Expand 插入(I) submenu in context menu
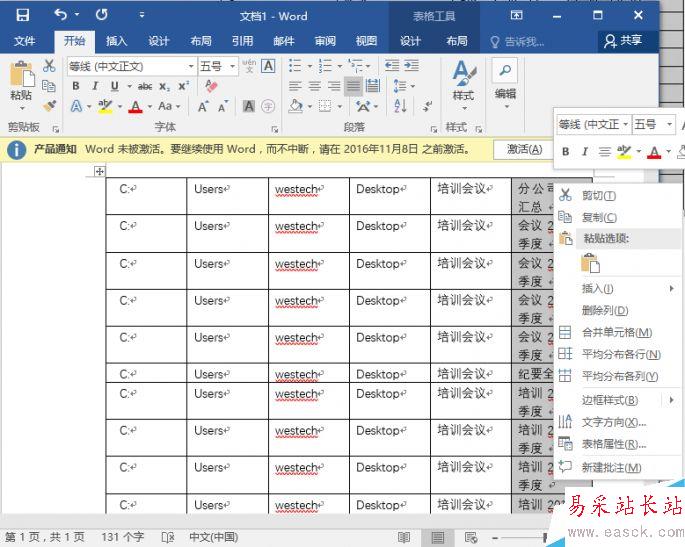Image resolution: width=685 pixels, height=547 pixels. pos(619,288)
